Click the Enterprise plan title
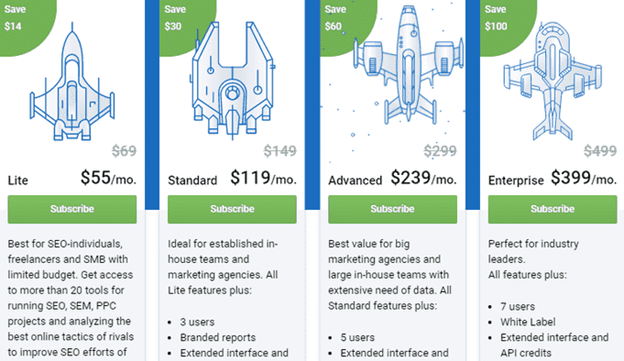This screenshot has width=624, height=361. point(516,181)
